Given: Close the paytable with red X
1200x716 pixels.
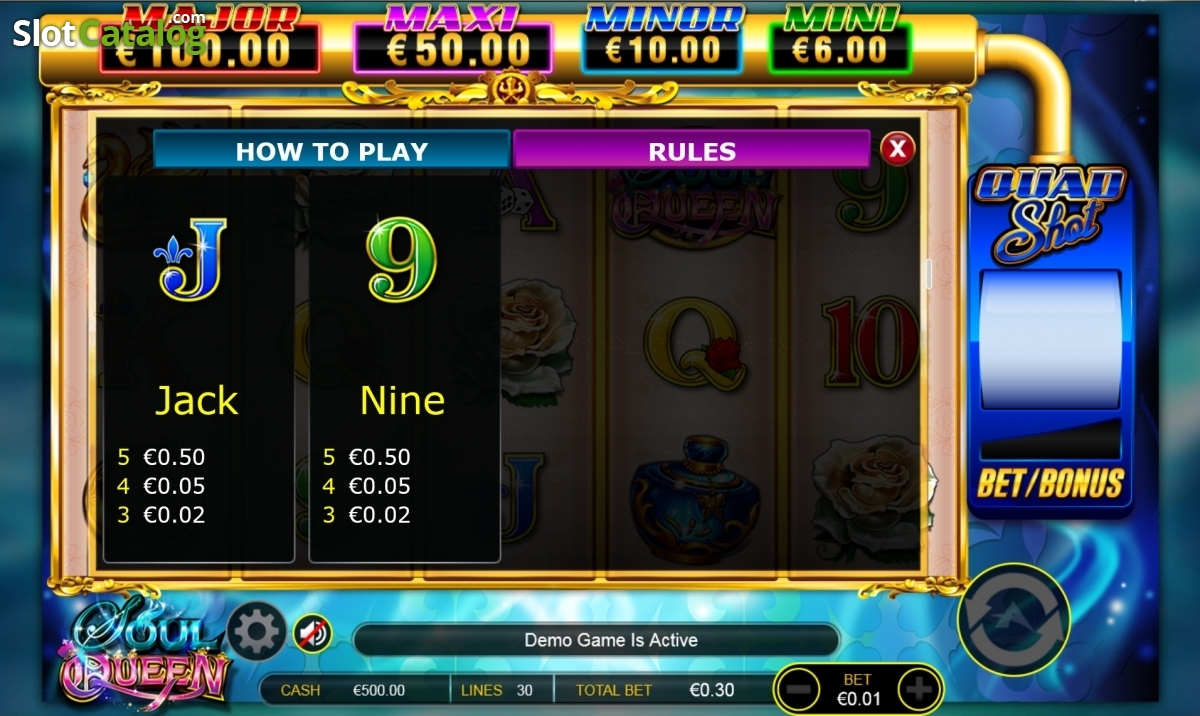Looking at the screenshot, I should tap(898, 149).
